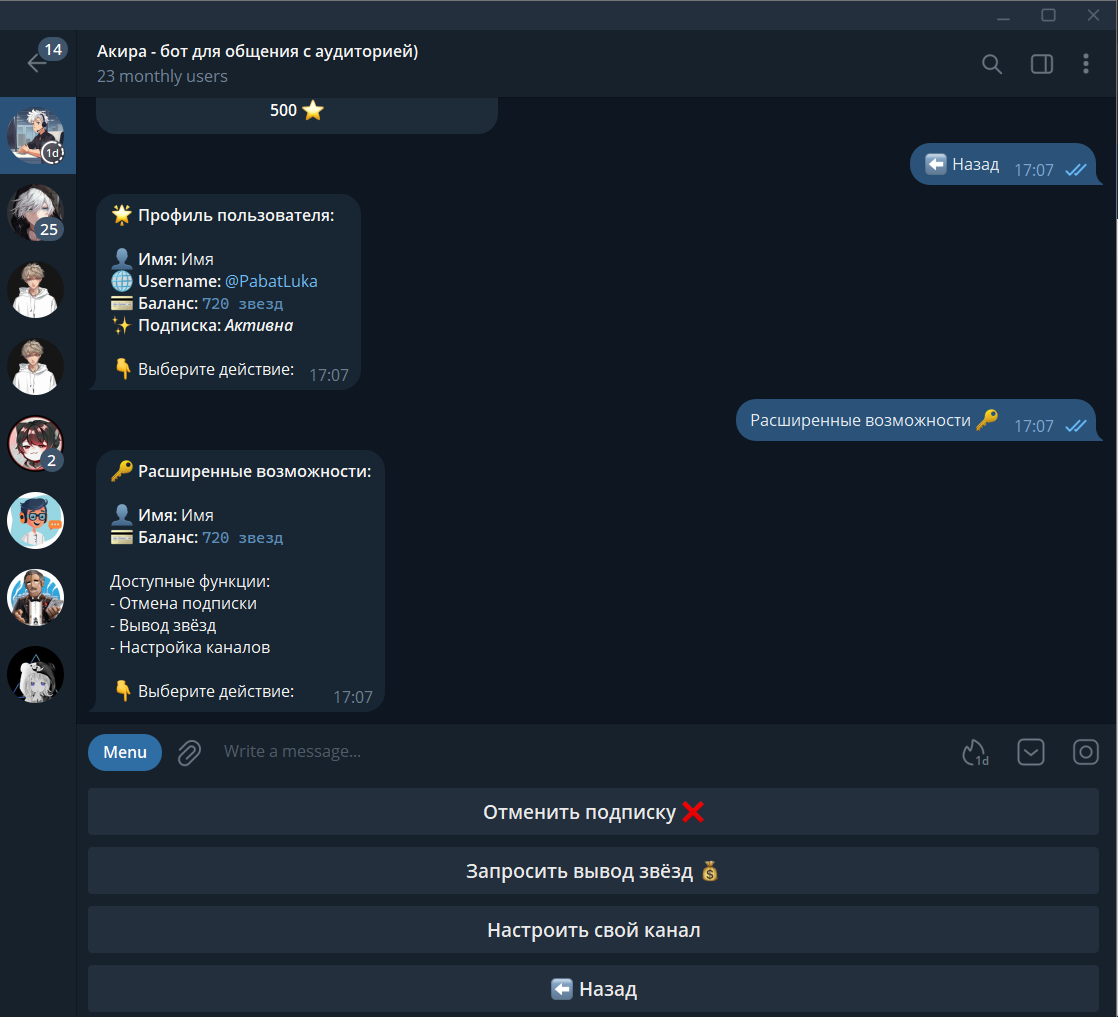Select the active chat avatar with 1d badge
The width and height of the screenshot is (1118, 1017).
[x=36, y=136]
